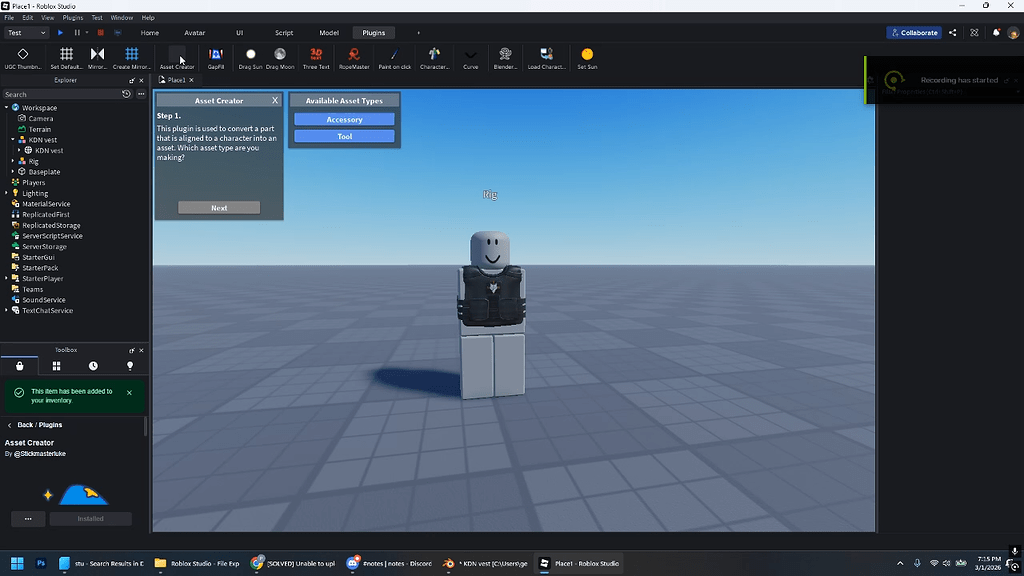
Task: Open the @Stickmasterluke creator link
Action: [39, 453]
